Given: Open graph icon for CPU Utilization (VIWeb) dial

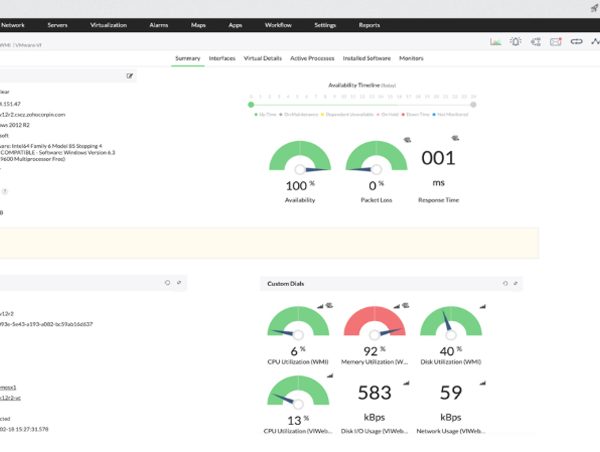Looking at the screenshot, I should [x=330, y=376].
